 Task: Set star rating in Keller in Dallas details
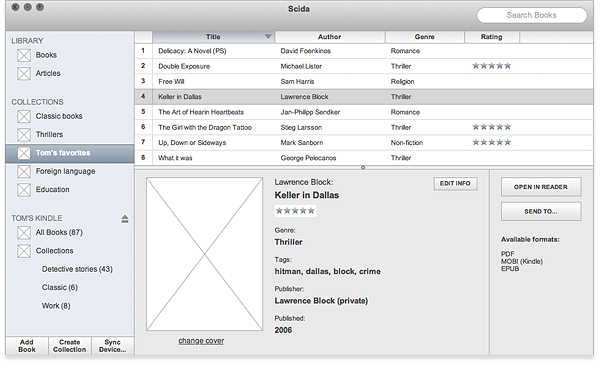(295, 210)
